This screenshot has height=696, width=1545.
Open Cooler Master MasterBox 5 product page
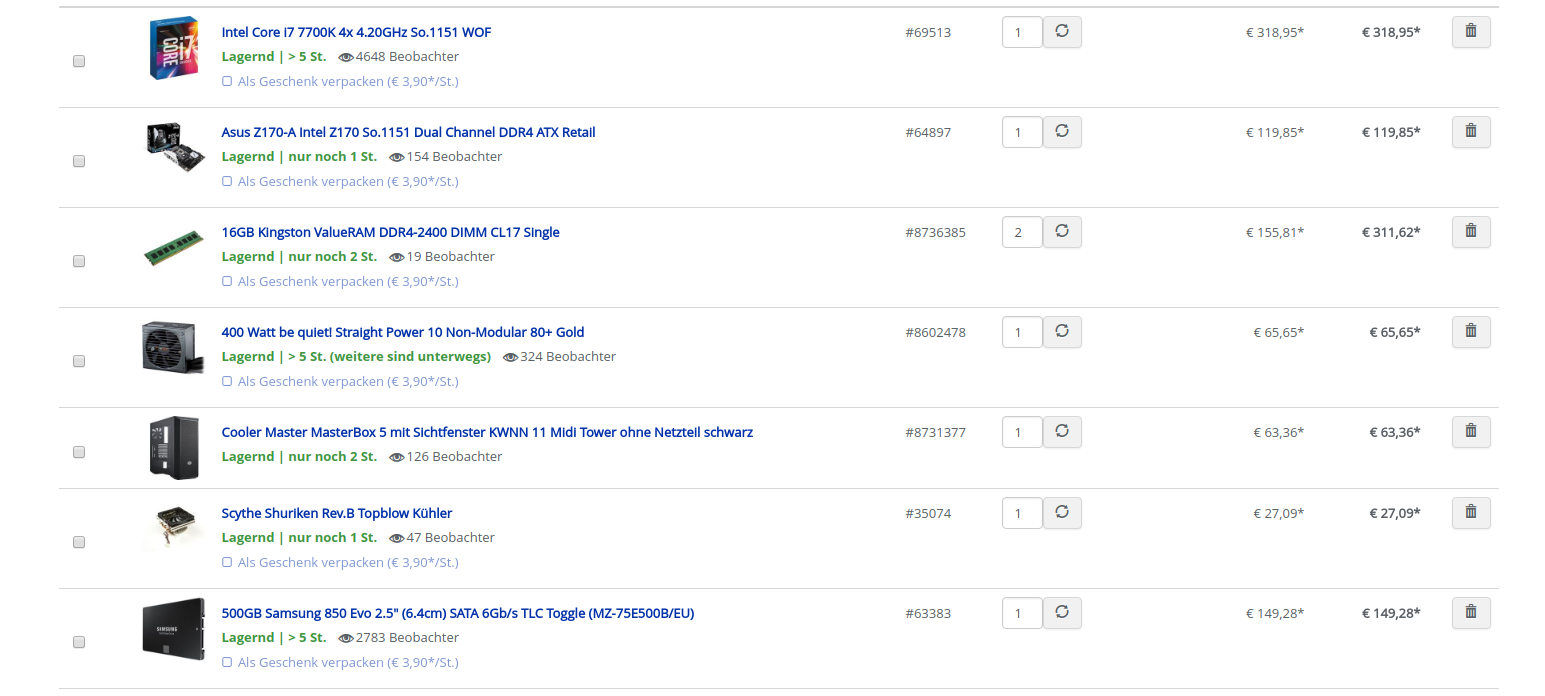tap(487, 432)
